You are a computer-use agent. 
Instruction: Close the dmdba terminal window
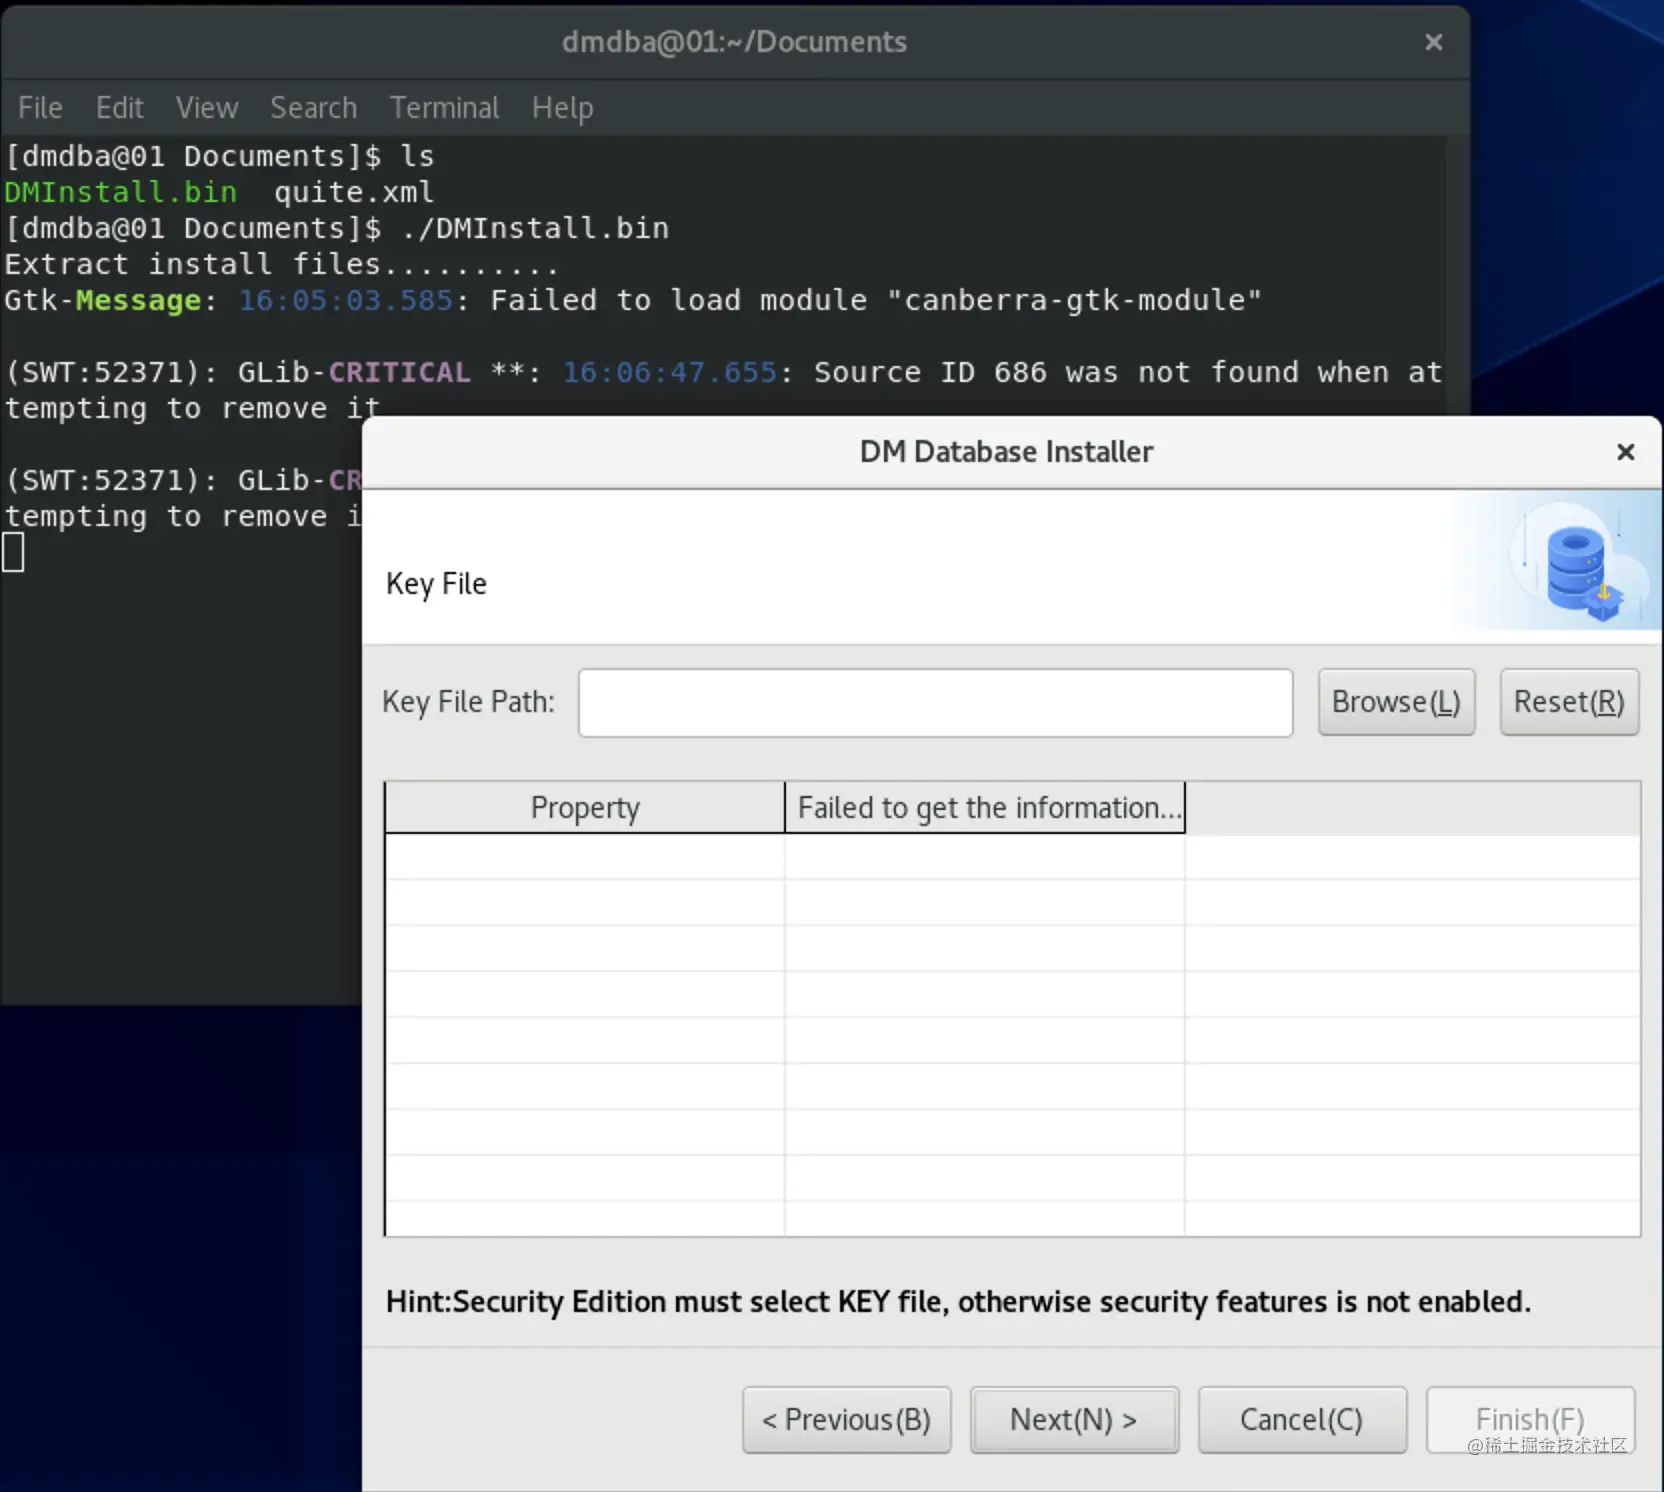[1433, 42]
